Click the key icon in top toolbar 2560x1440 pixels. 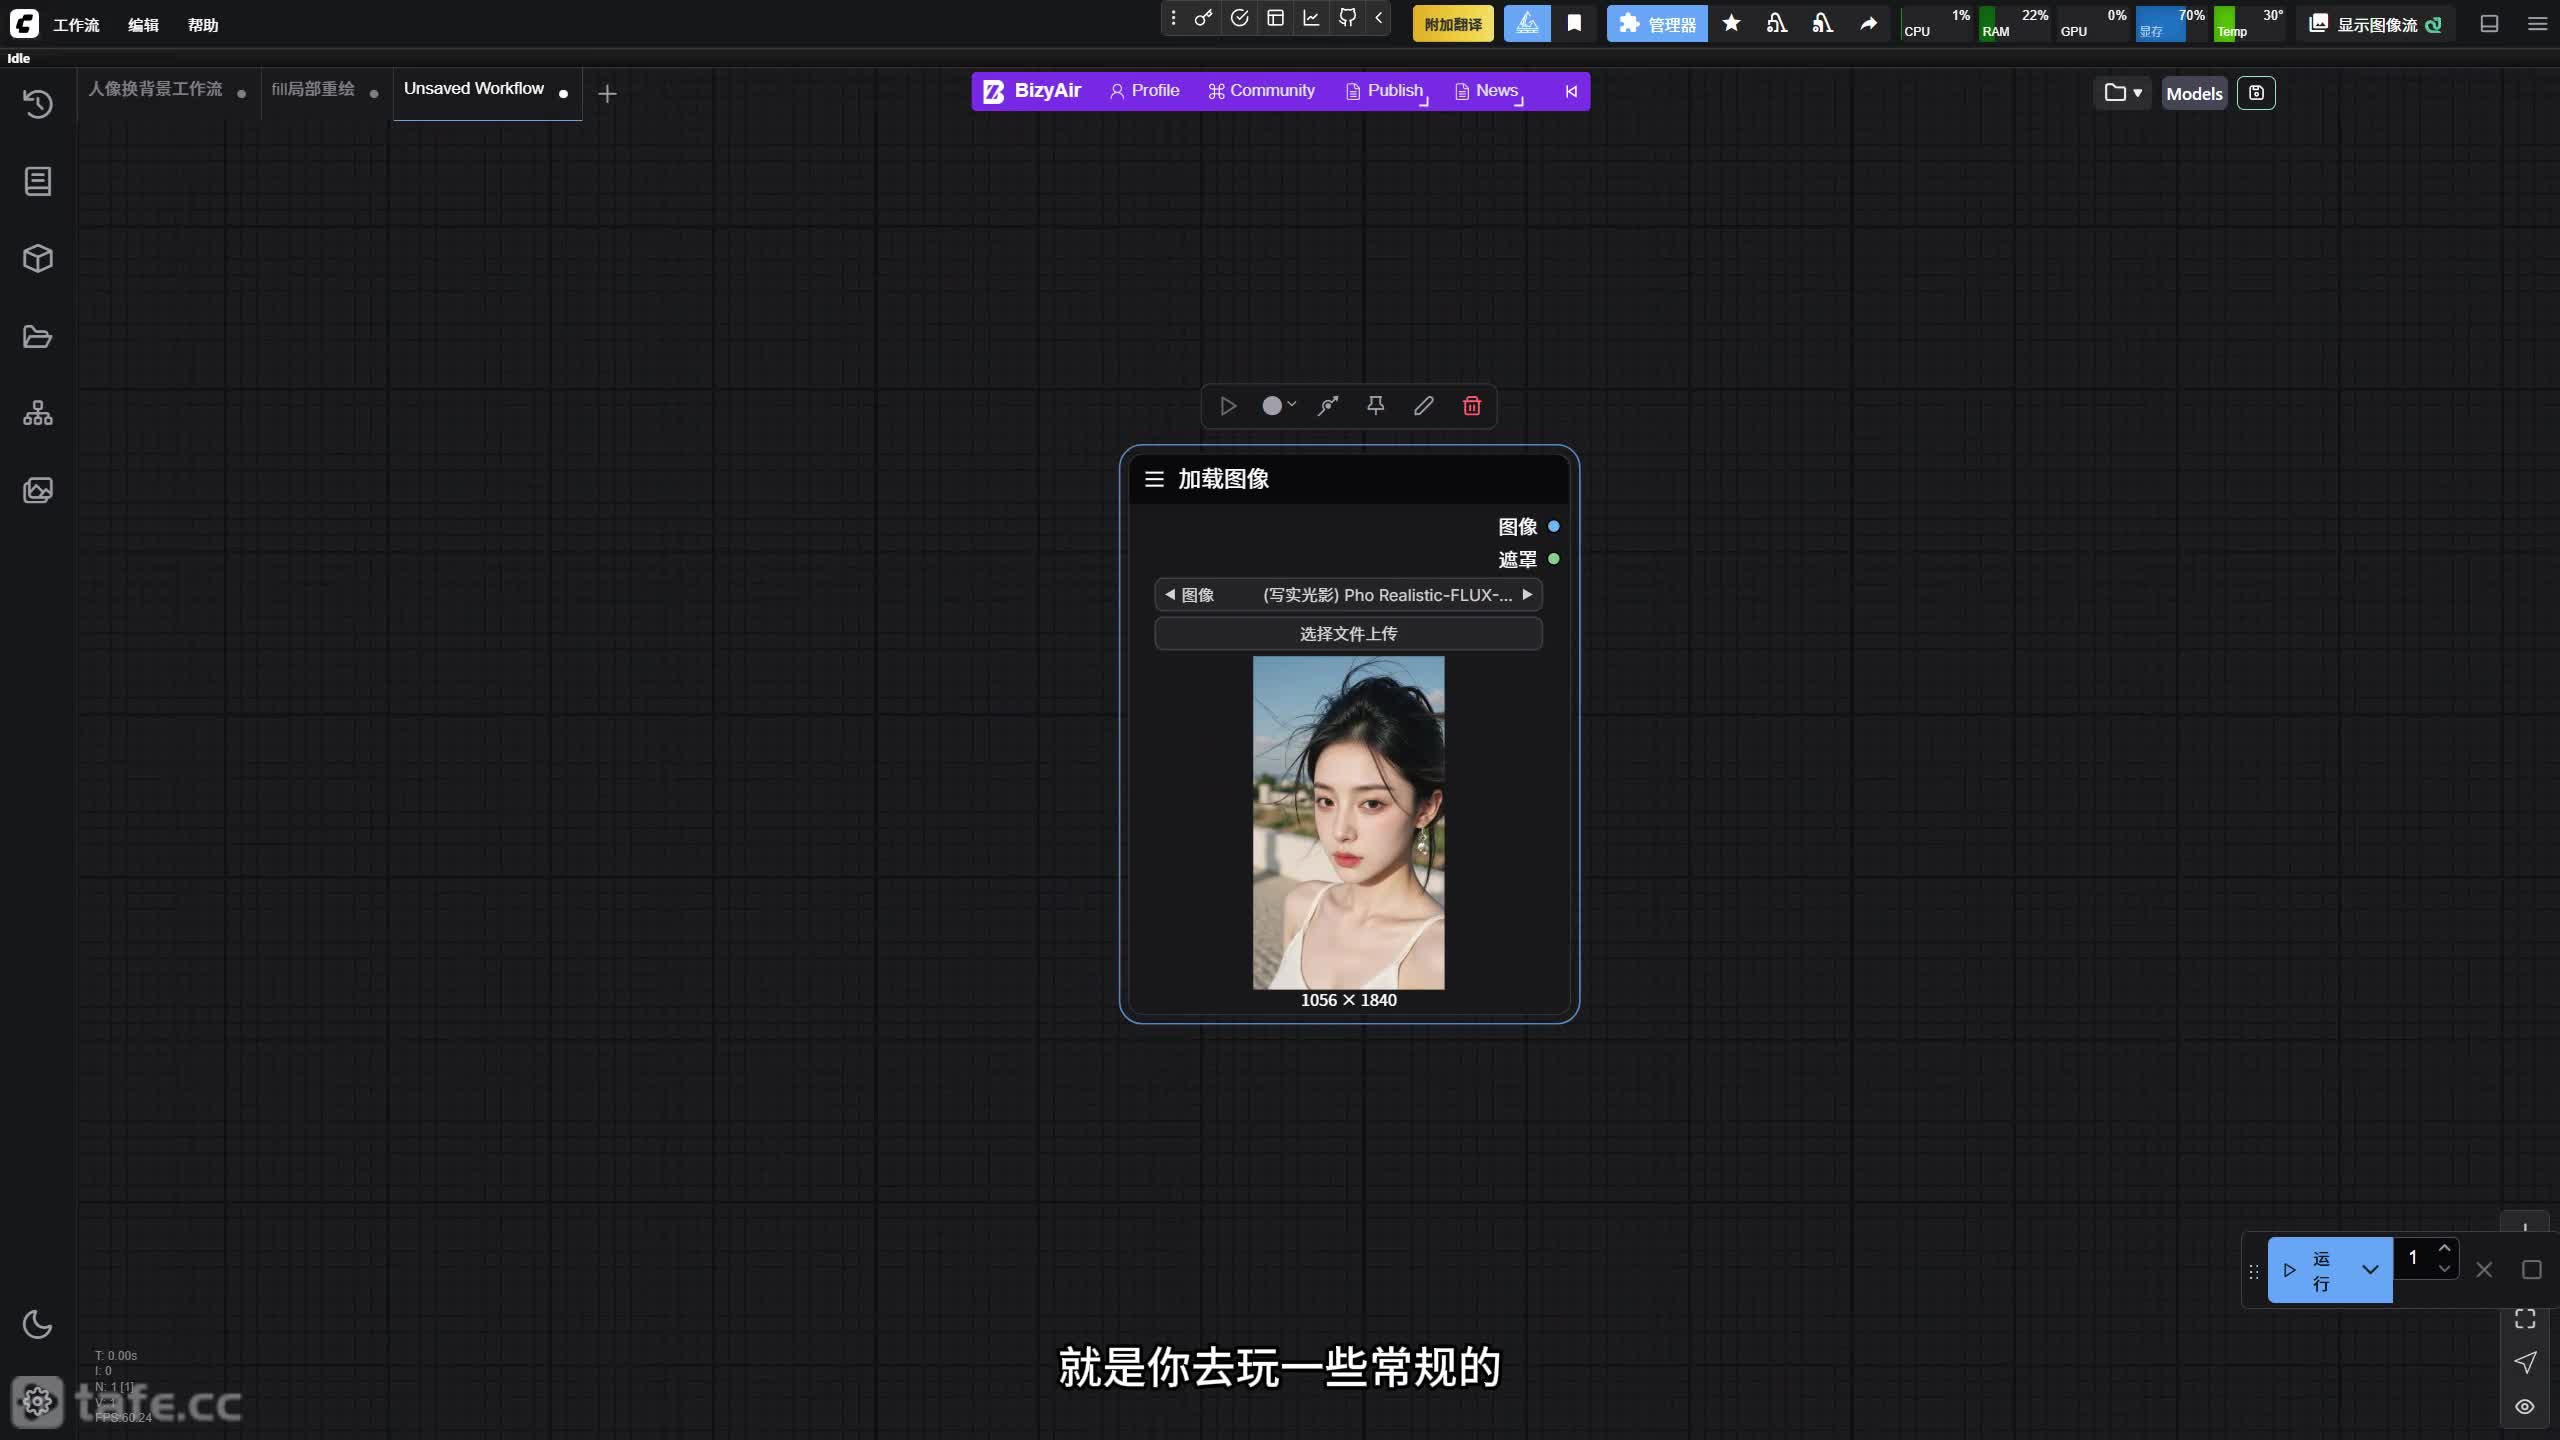(1203, 18)
